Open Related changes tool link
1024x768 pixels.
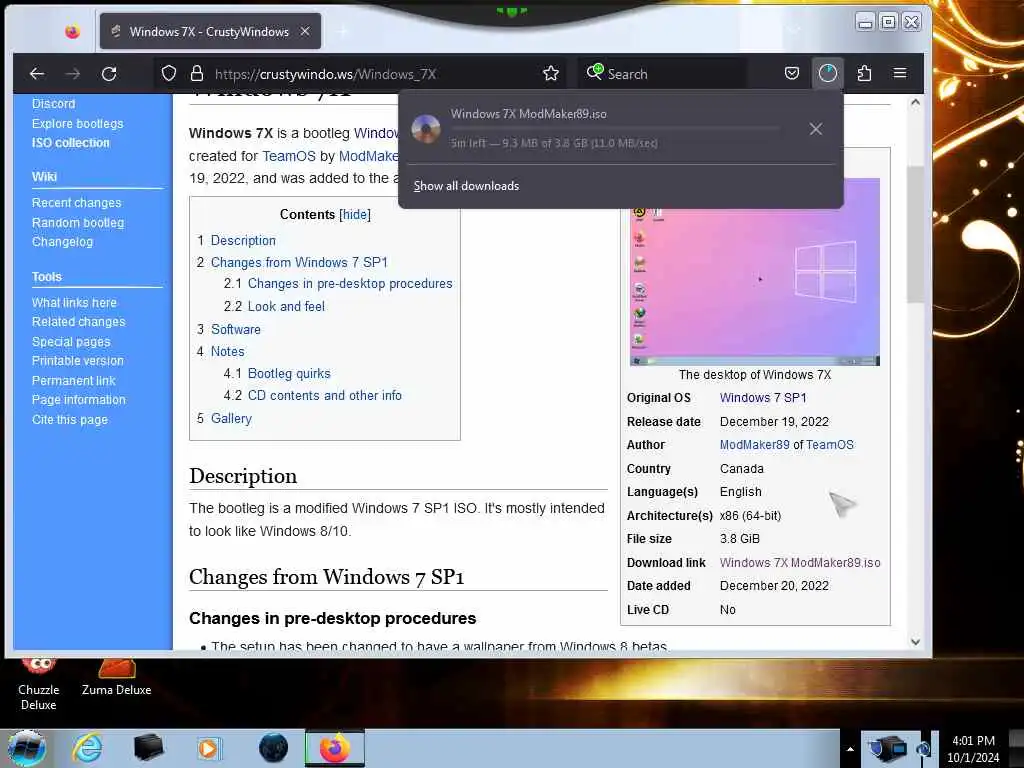[78, 322]
